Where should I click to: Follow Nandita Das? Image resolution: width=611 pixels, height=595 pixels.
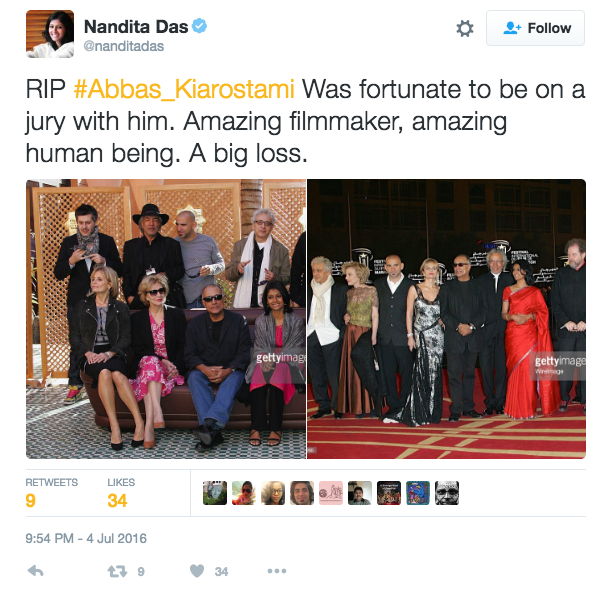[535, 28]
